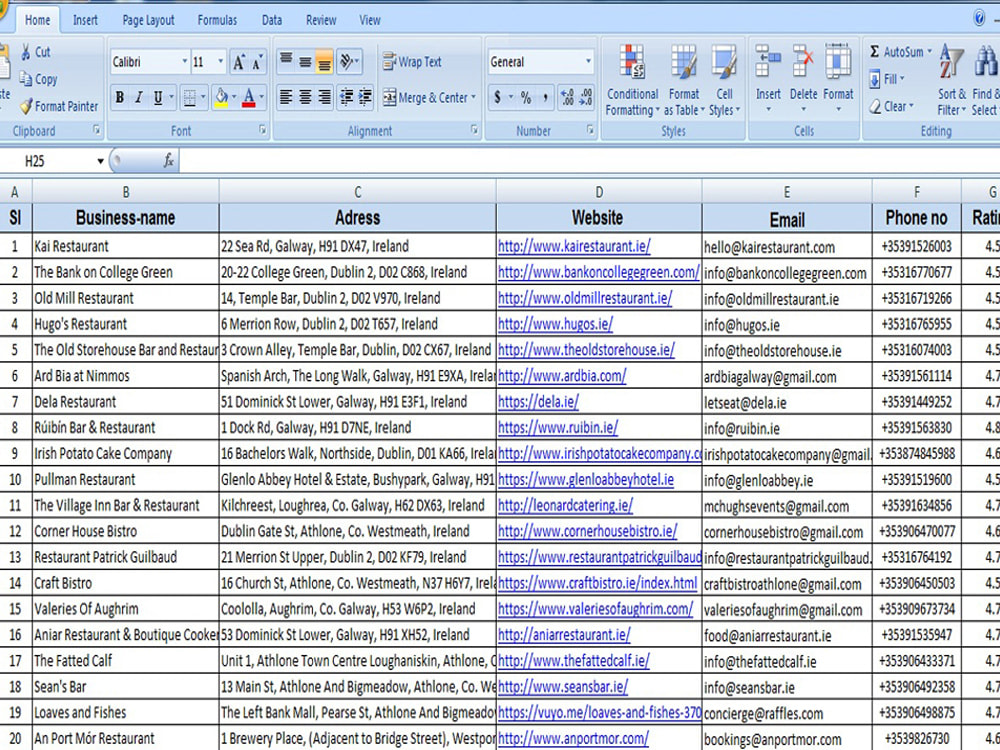1000x750 pixels.
Task: Open the font color dropdown arrow
Action: pos(261,98)
